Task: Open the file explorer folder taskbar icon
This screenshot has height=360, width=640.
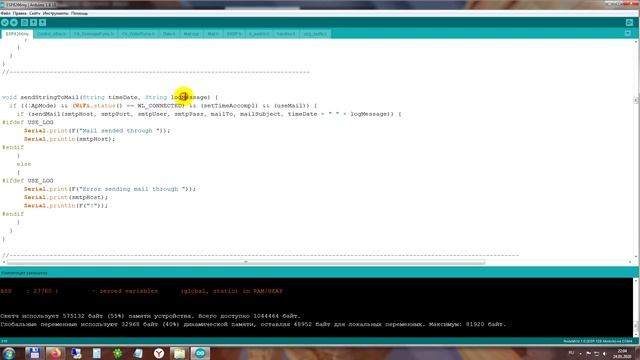Action: click(x=179, y=353)
